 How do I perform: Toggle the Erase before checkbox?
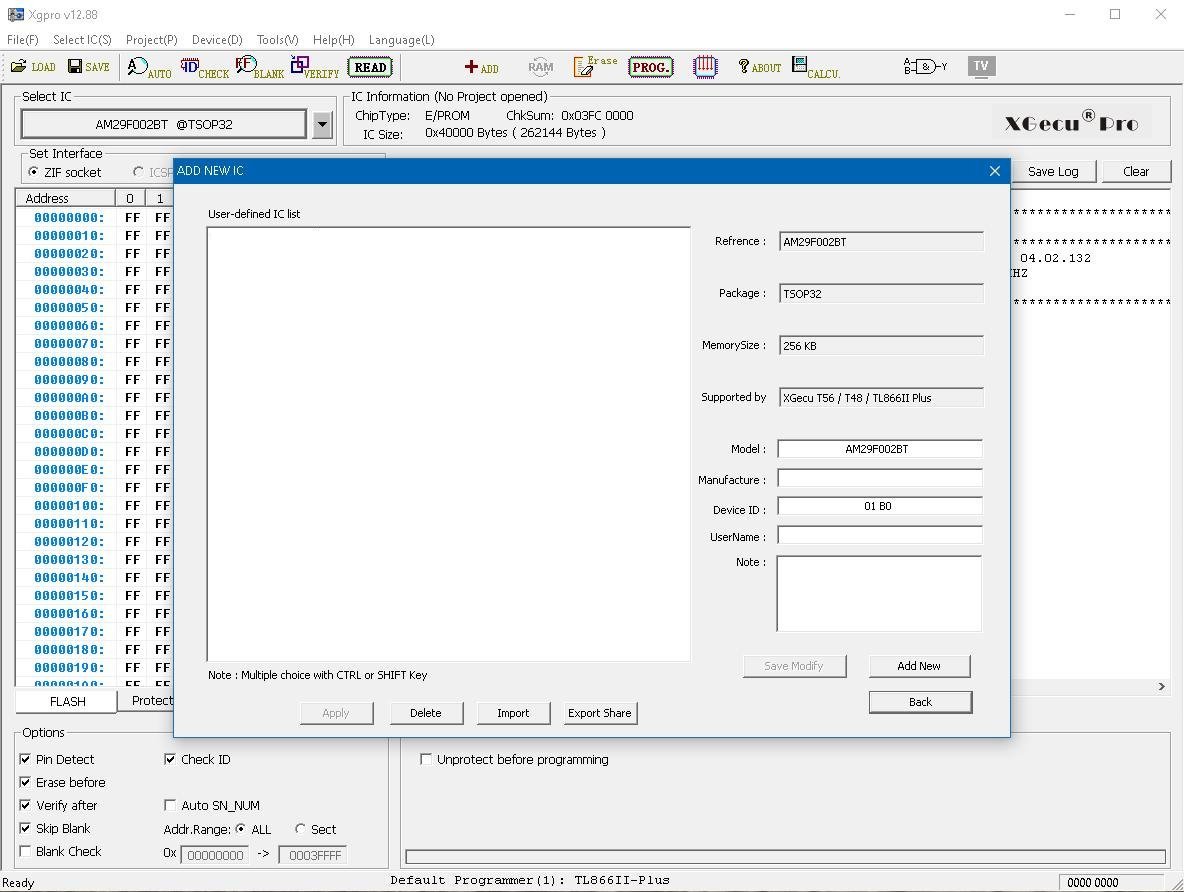[25, 782]
